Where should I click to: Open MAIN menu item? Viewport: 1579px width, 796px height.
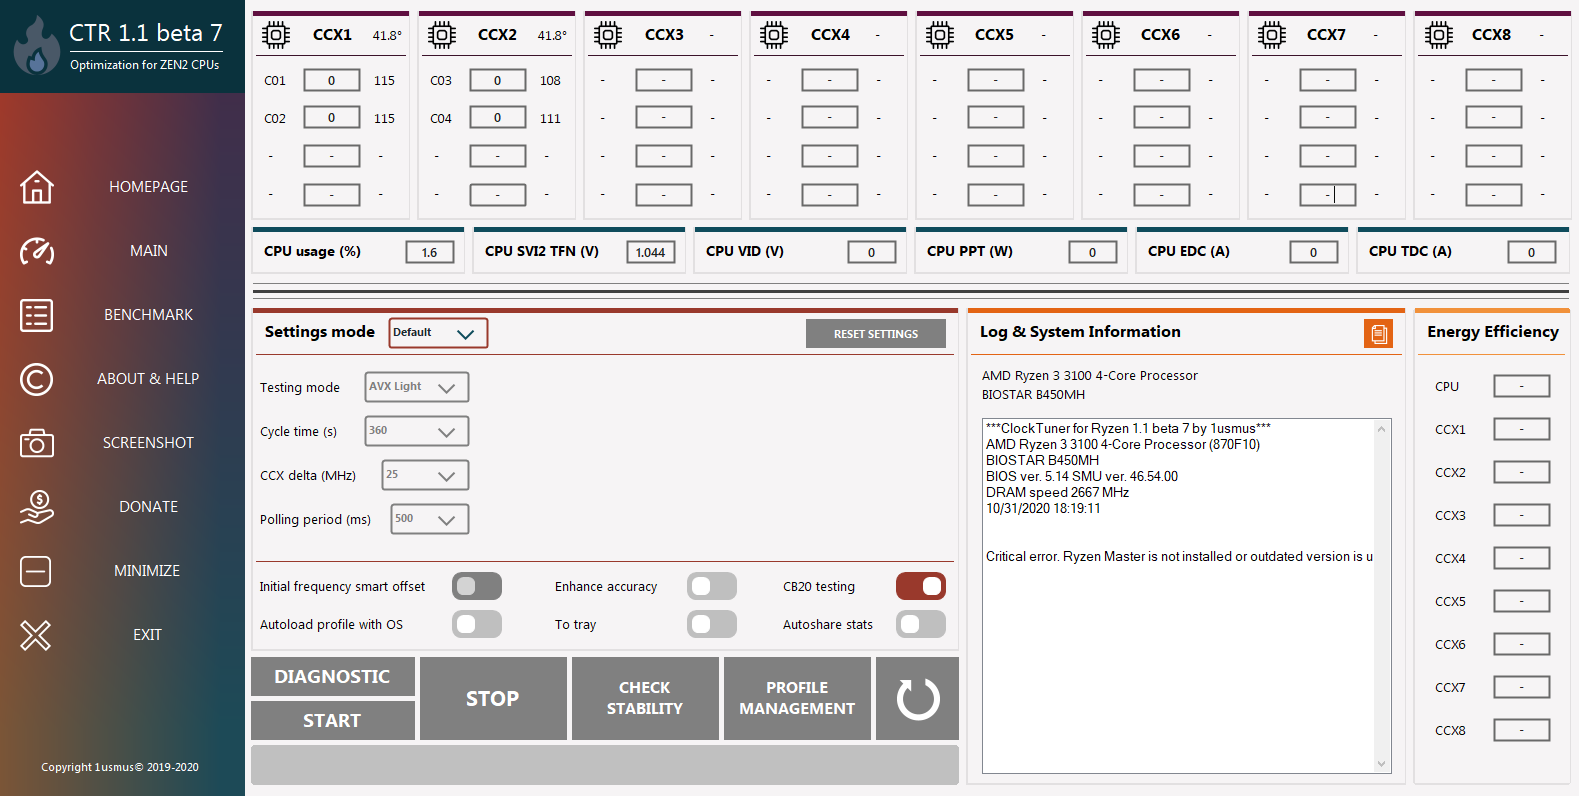(148, 251)
